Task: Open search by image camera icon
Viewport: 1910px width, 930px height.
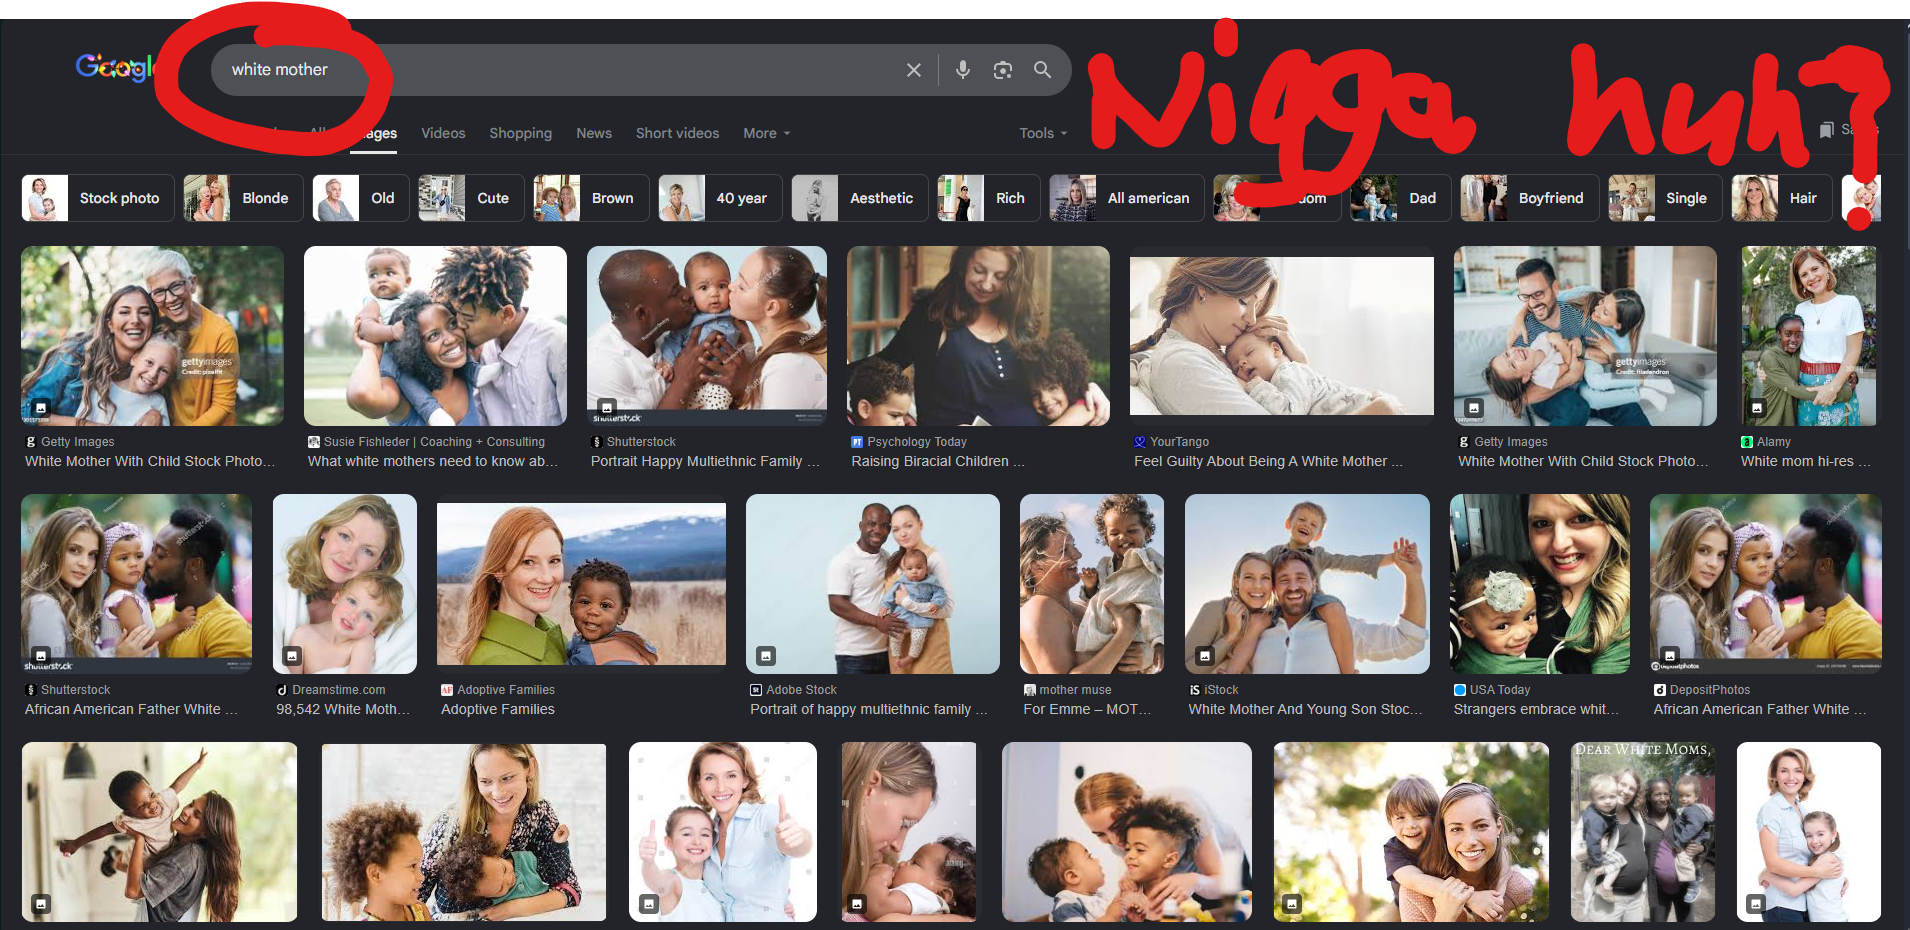Action: pyautogui.click(x=1002, y=70)
